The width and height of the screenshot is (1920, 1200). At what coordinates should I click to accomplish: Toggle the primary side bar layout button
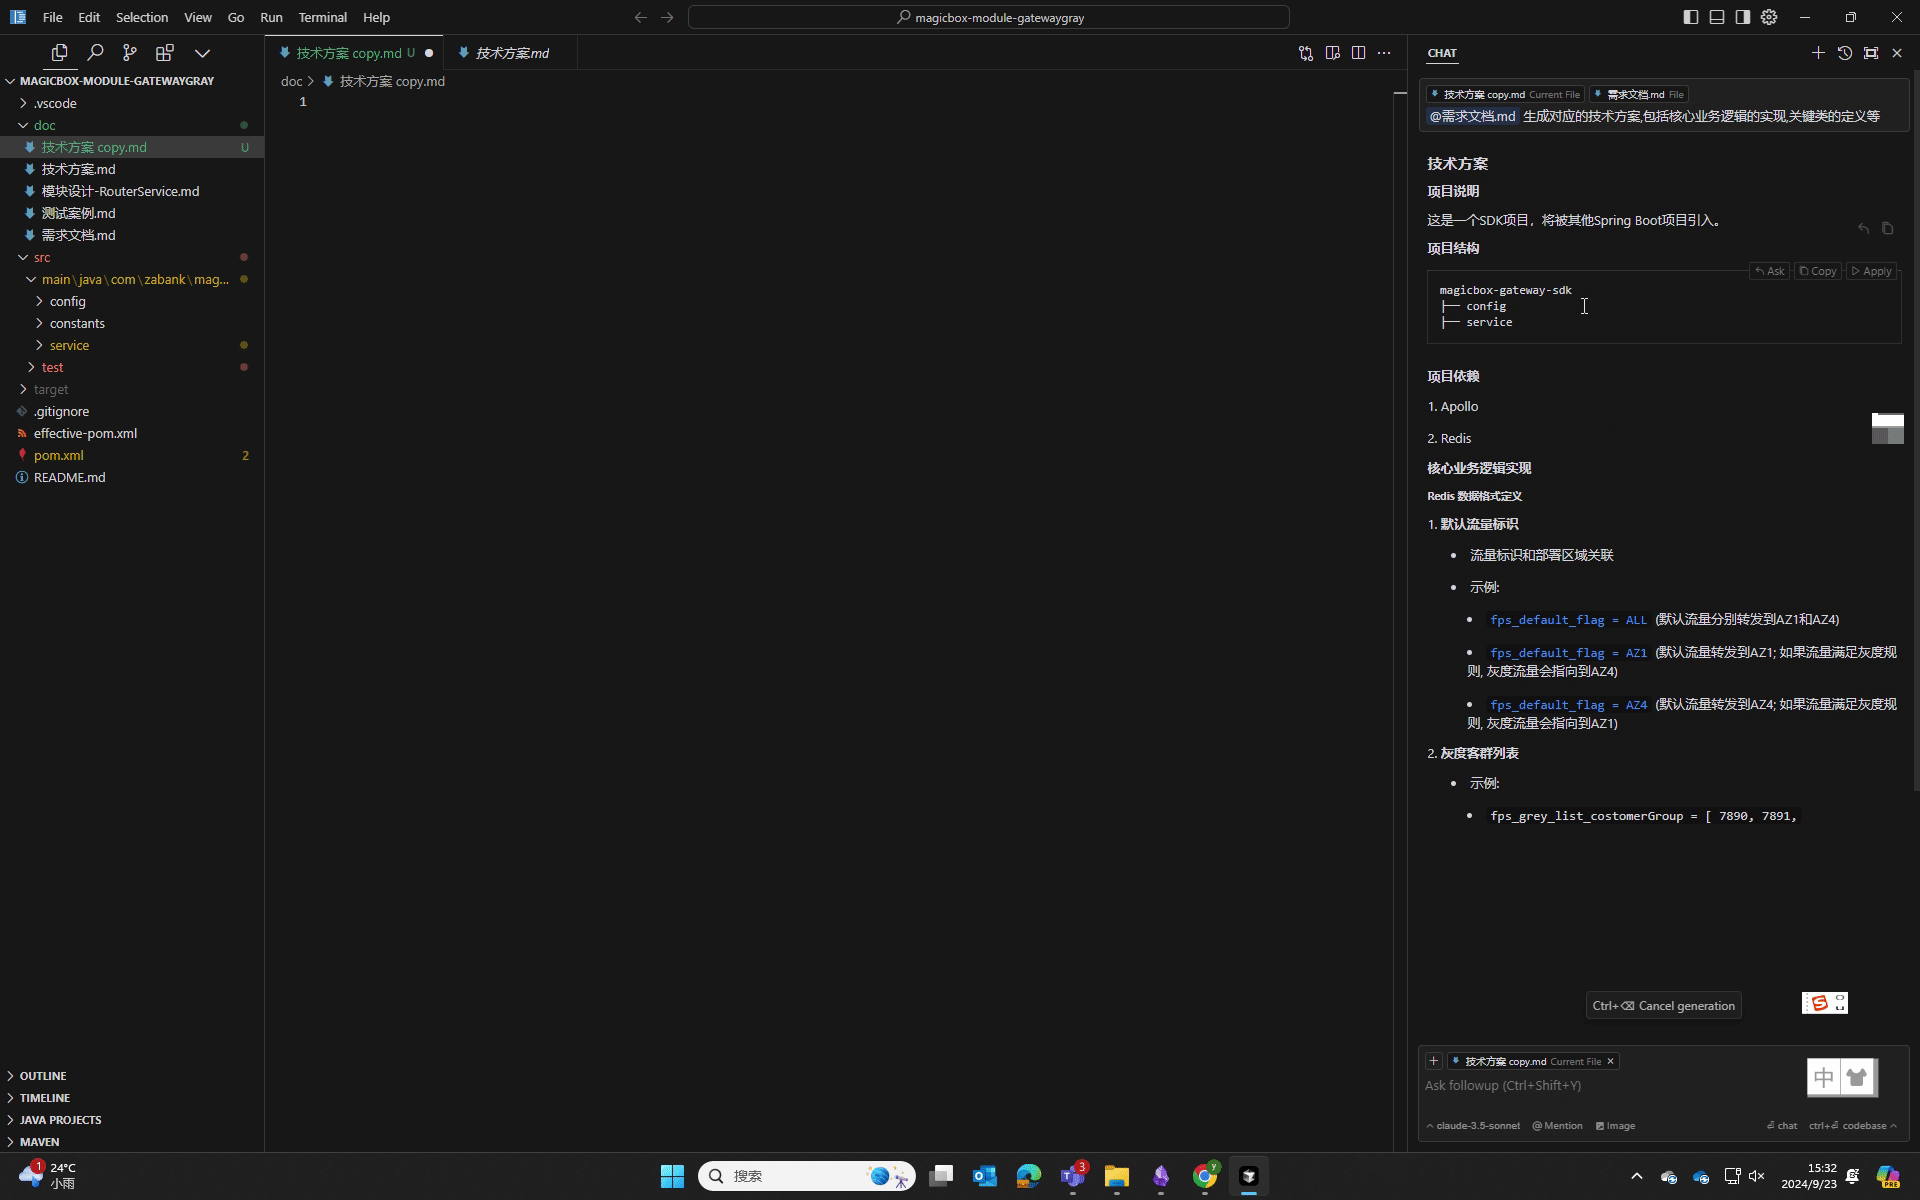1691,17
